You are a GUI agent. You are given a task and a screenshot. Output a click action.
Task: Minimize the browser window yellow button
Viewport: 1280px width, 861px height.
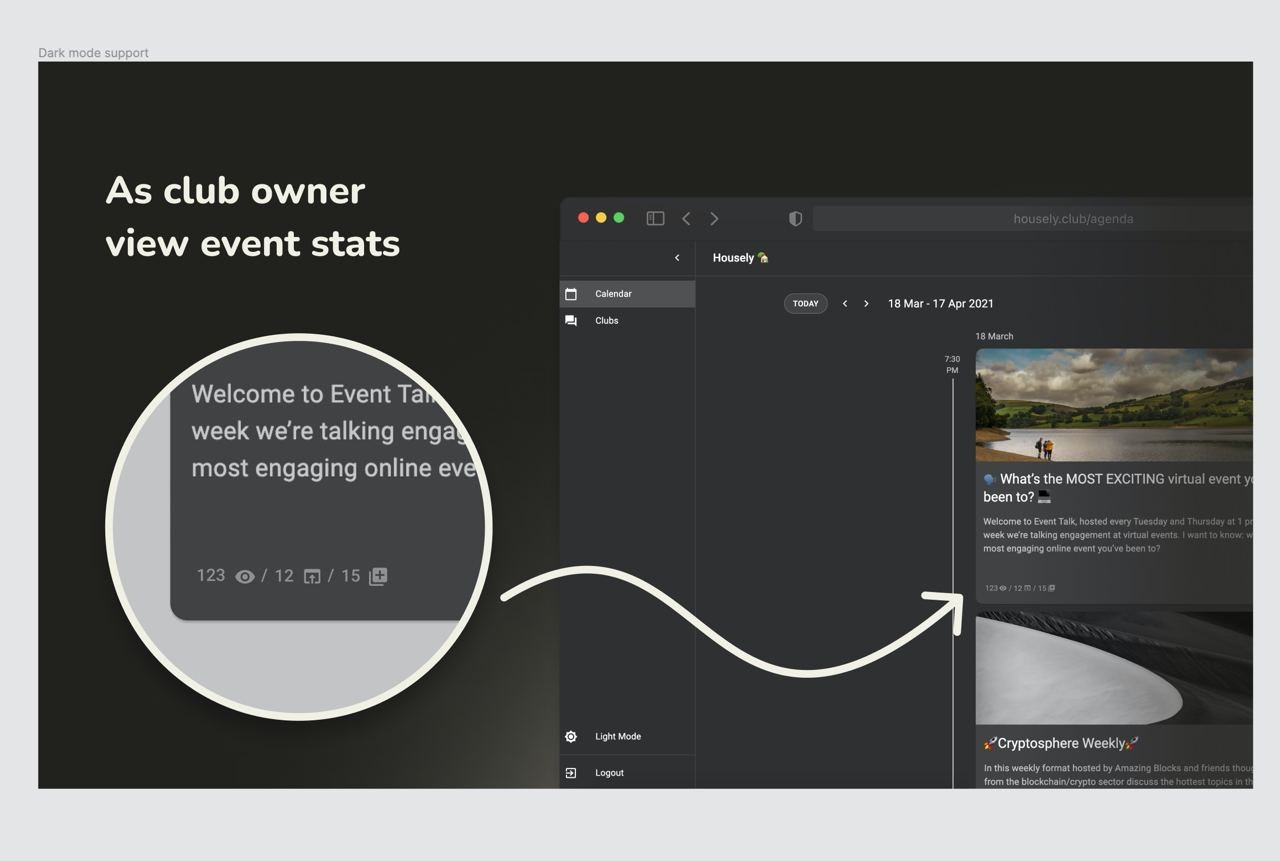pyautogui.click(x=601, y=218)
